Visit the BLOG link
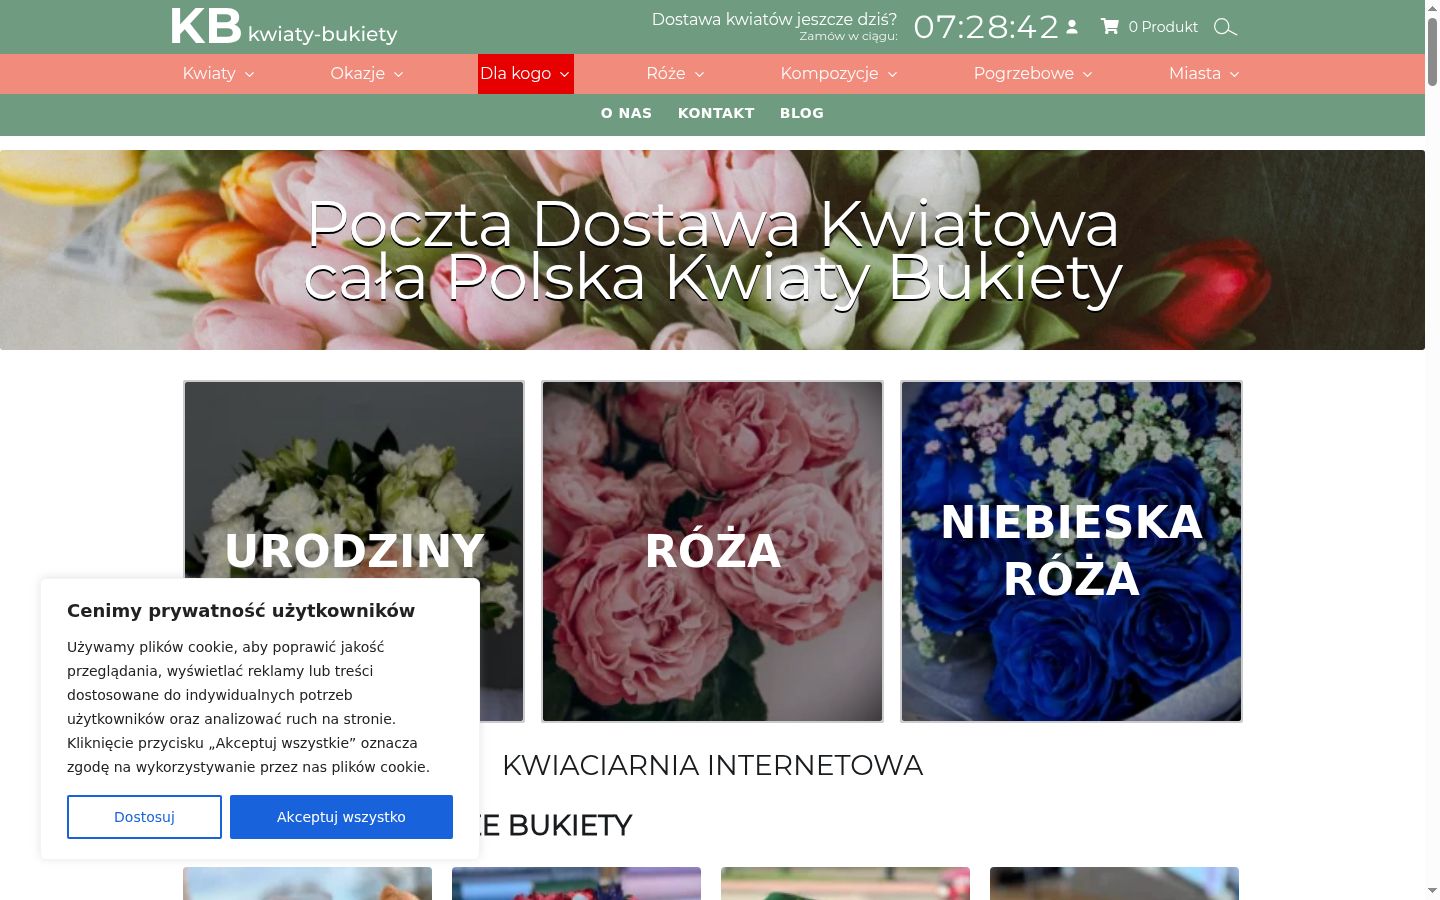Image resolution: width=1440 pixels, height=900 pixels. click(802, 113)
